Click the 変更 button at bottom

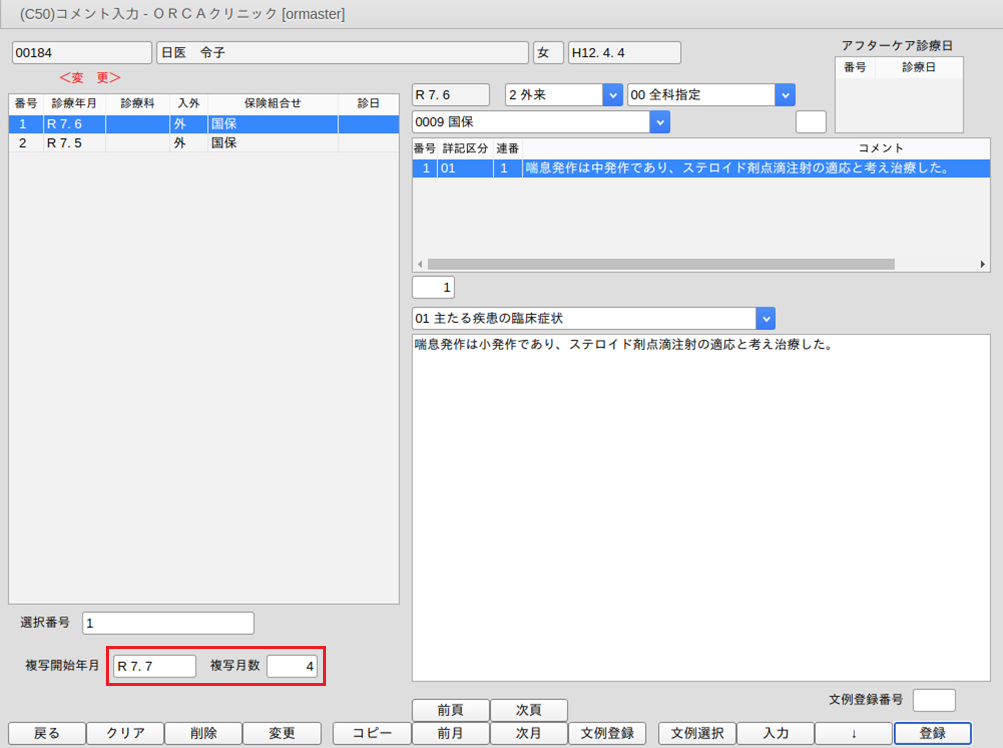[281, 733]
